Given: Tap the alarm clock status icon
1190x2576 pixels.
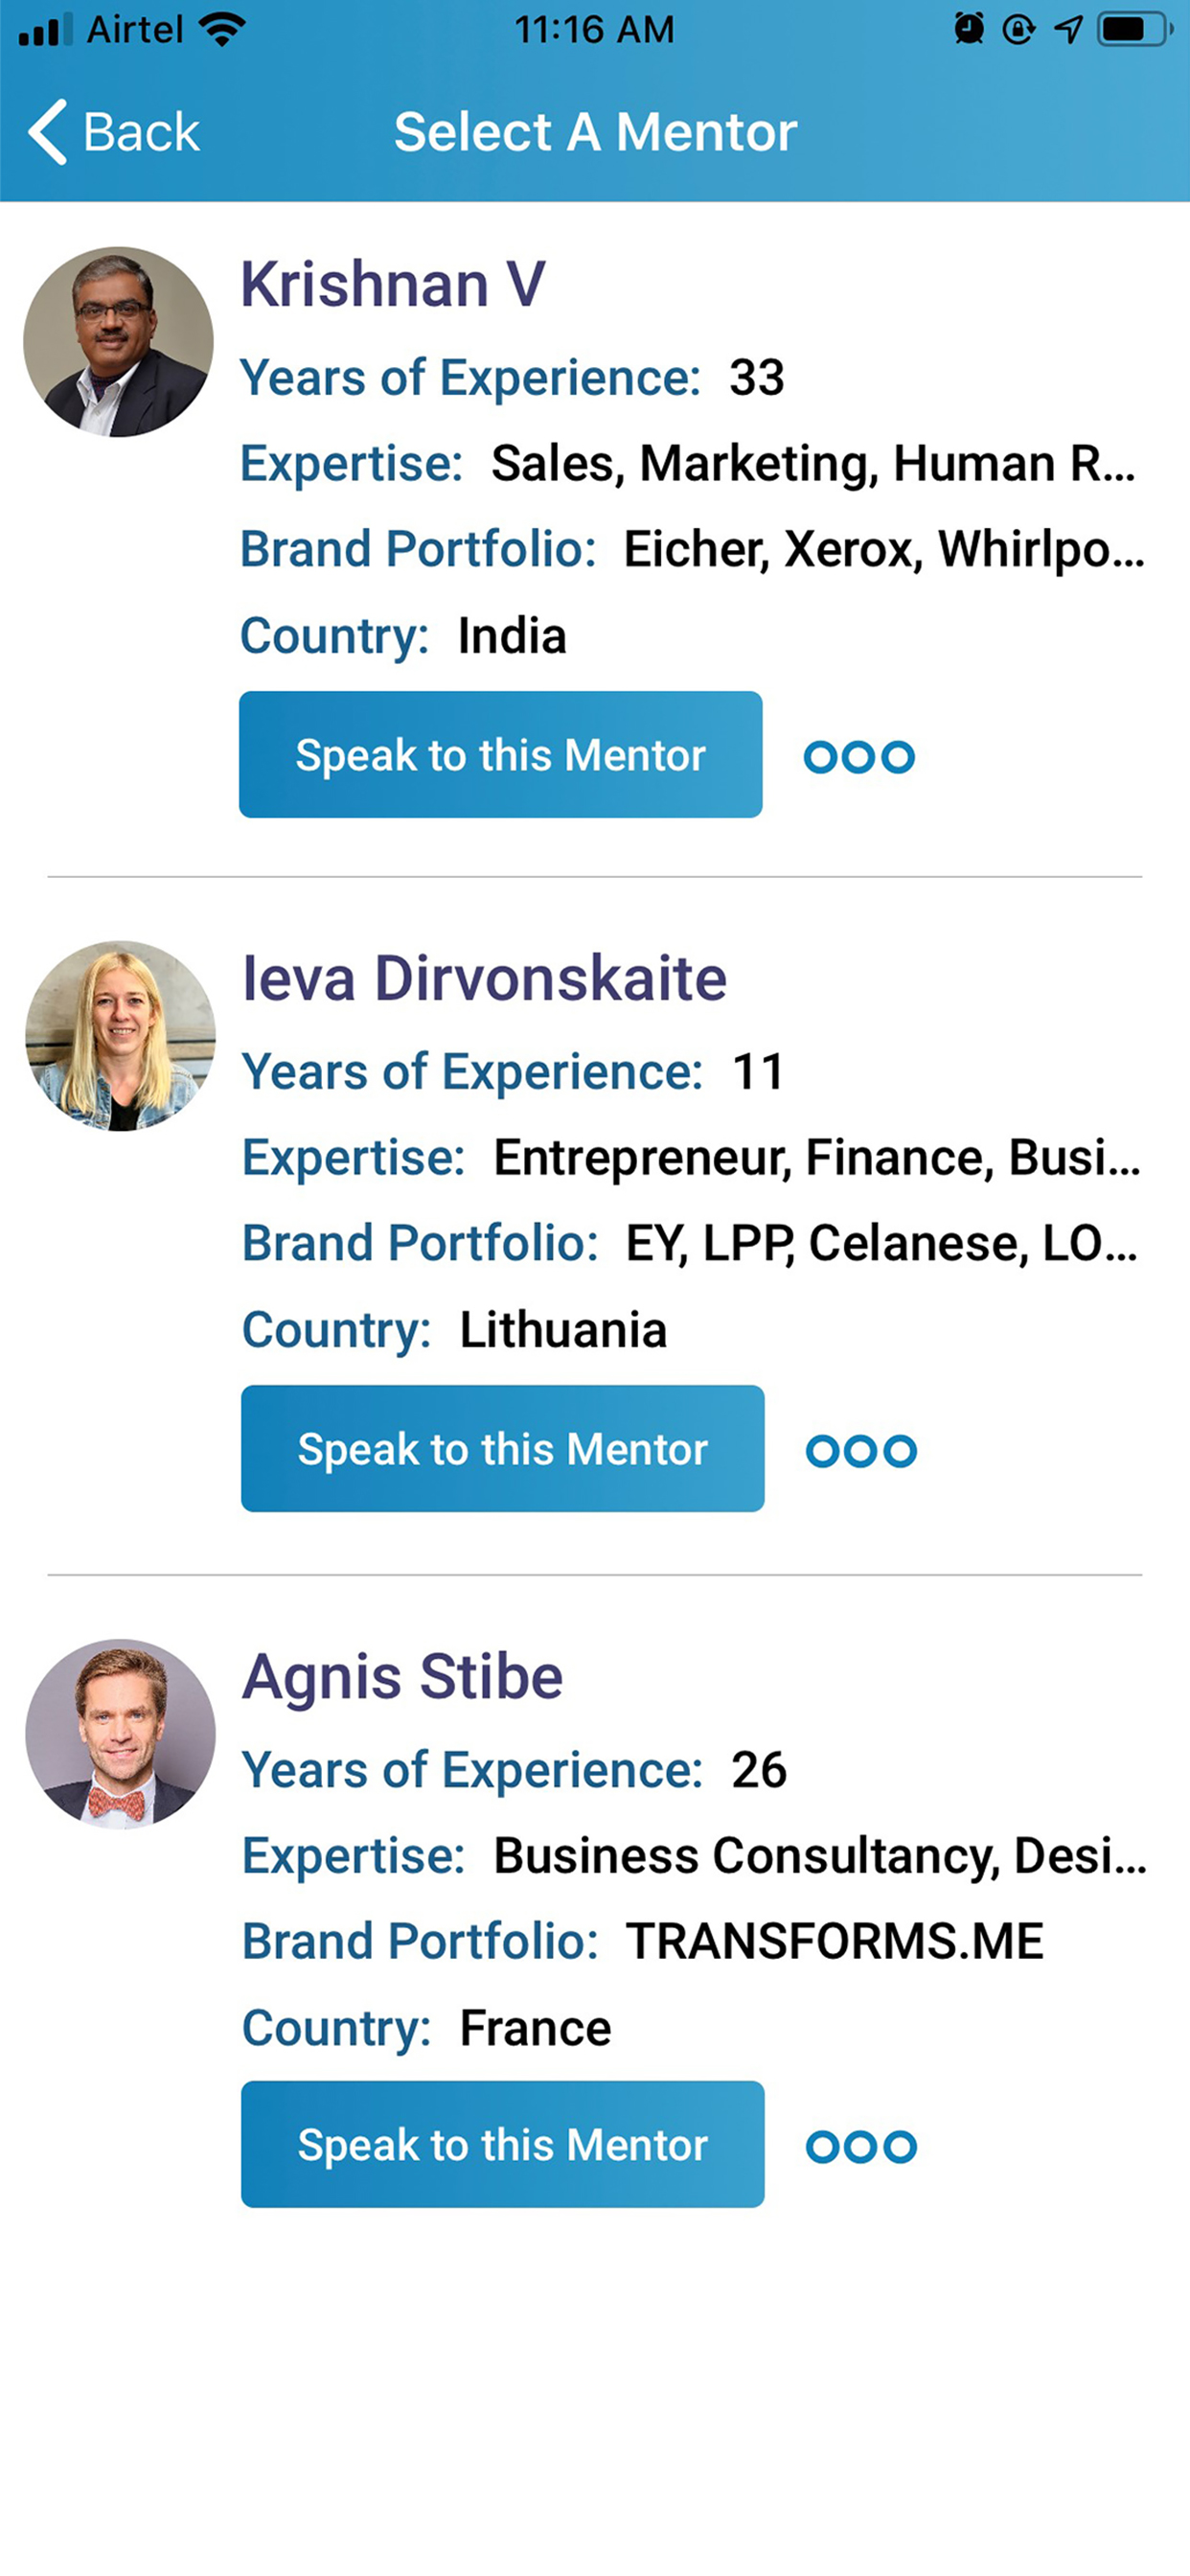Looking at the screenshot, I should 968,29.
